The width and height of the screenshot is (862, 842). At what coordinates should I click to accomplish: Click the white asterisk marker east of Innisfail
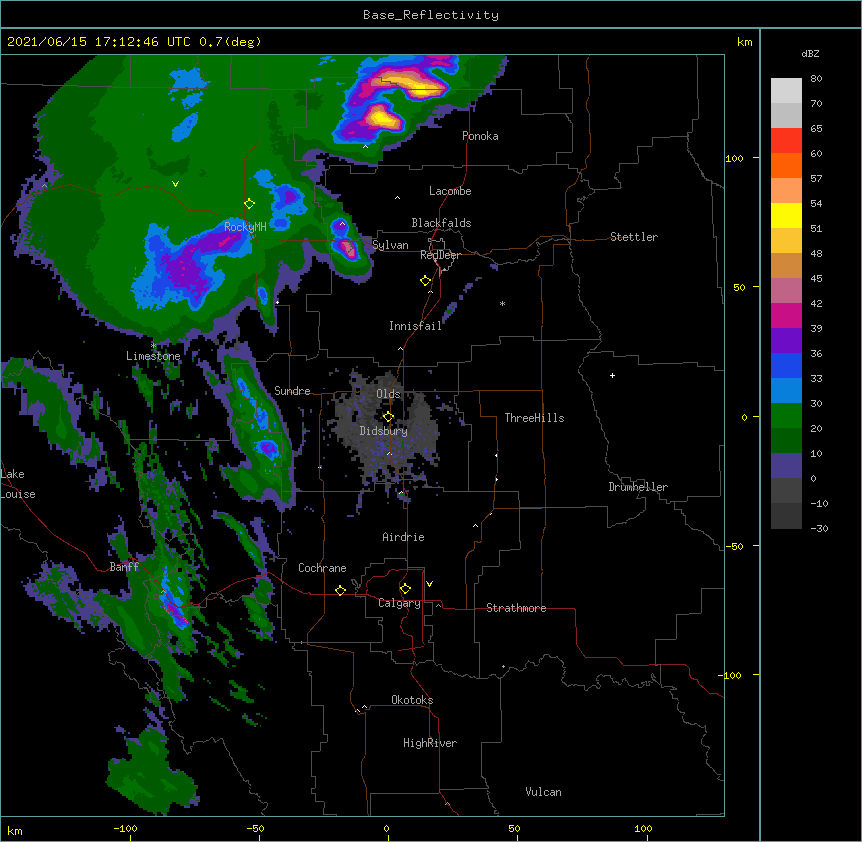point(502,303)
